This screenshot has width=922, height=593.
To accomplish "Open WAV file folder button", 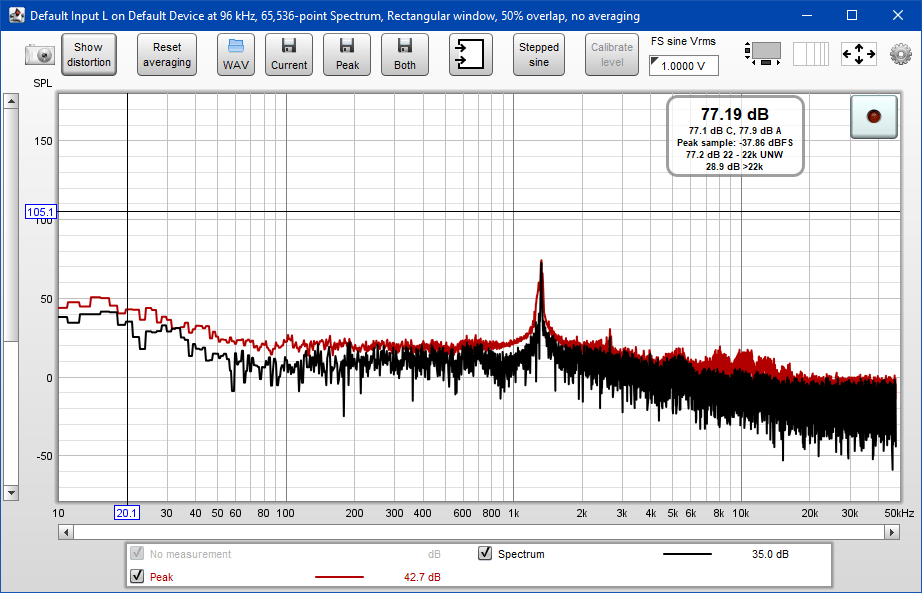I will click(x=236, y=55).
